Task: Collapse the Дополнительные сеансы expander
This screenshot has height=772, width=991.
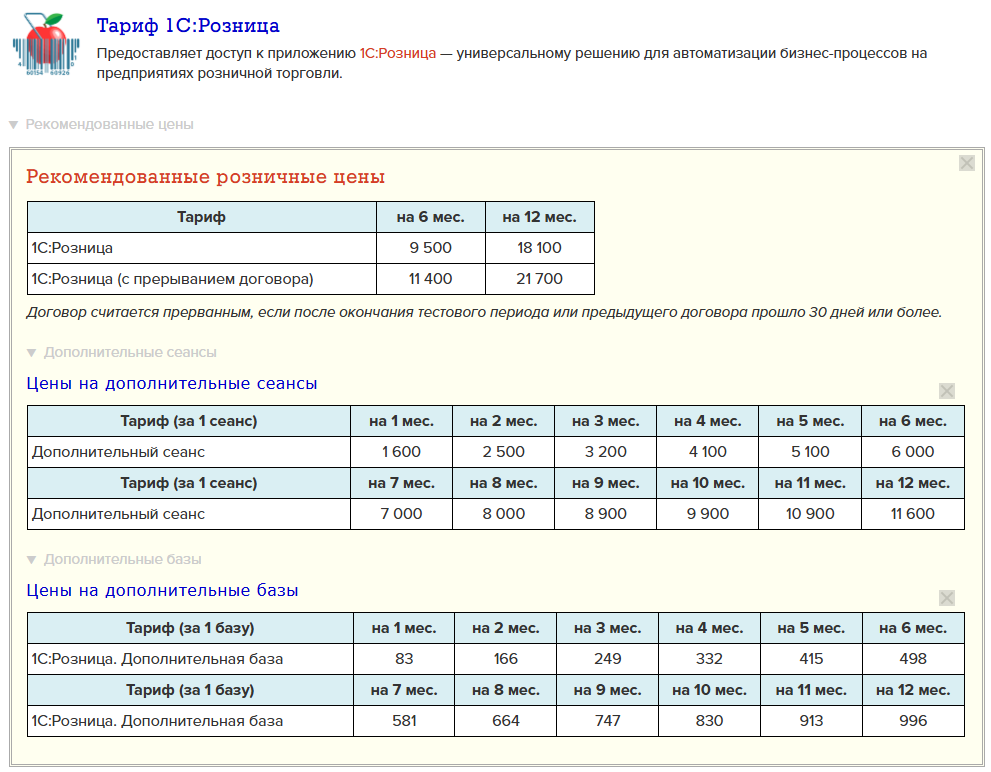Action: [122, 352]
